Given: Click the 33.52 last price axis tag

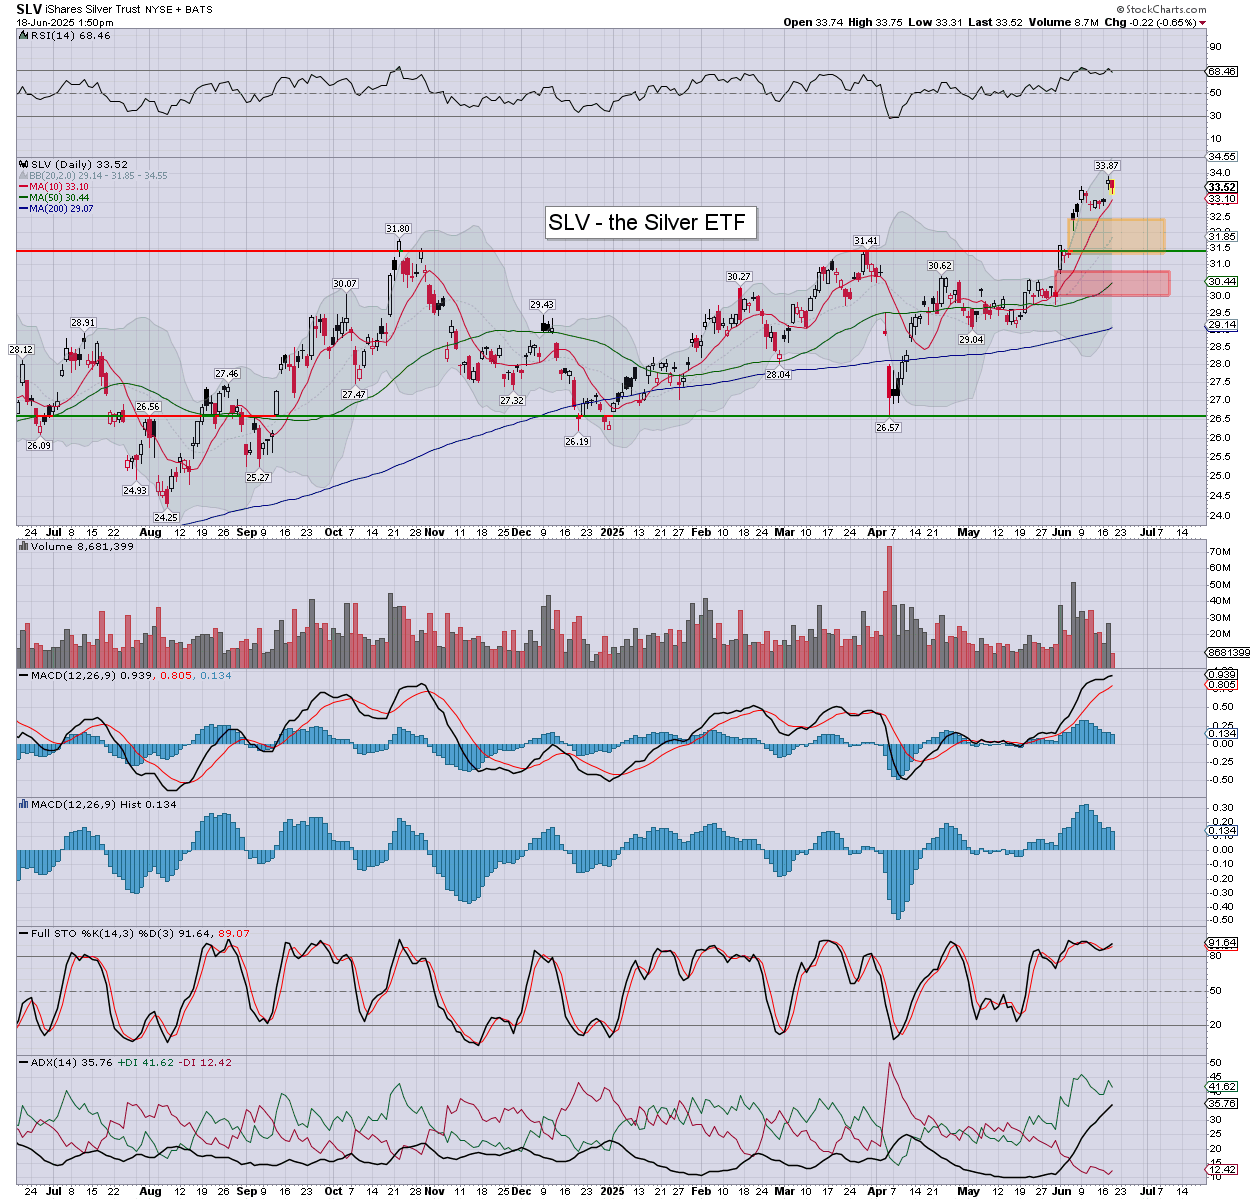Looking at the screenshot, I should 1222,187.
